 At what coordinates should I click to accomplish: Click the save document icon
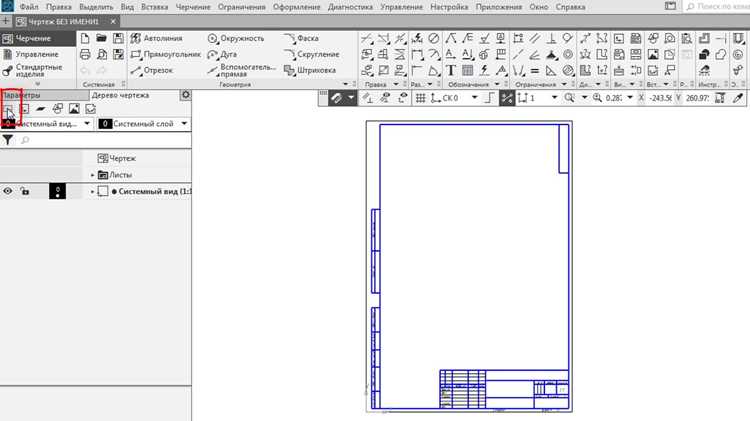[x=118, y=38]
